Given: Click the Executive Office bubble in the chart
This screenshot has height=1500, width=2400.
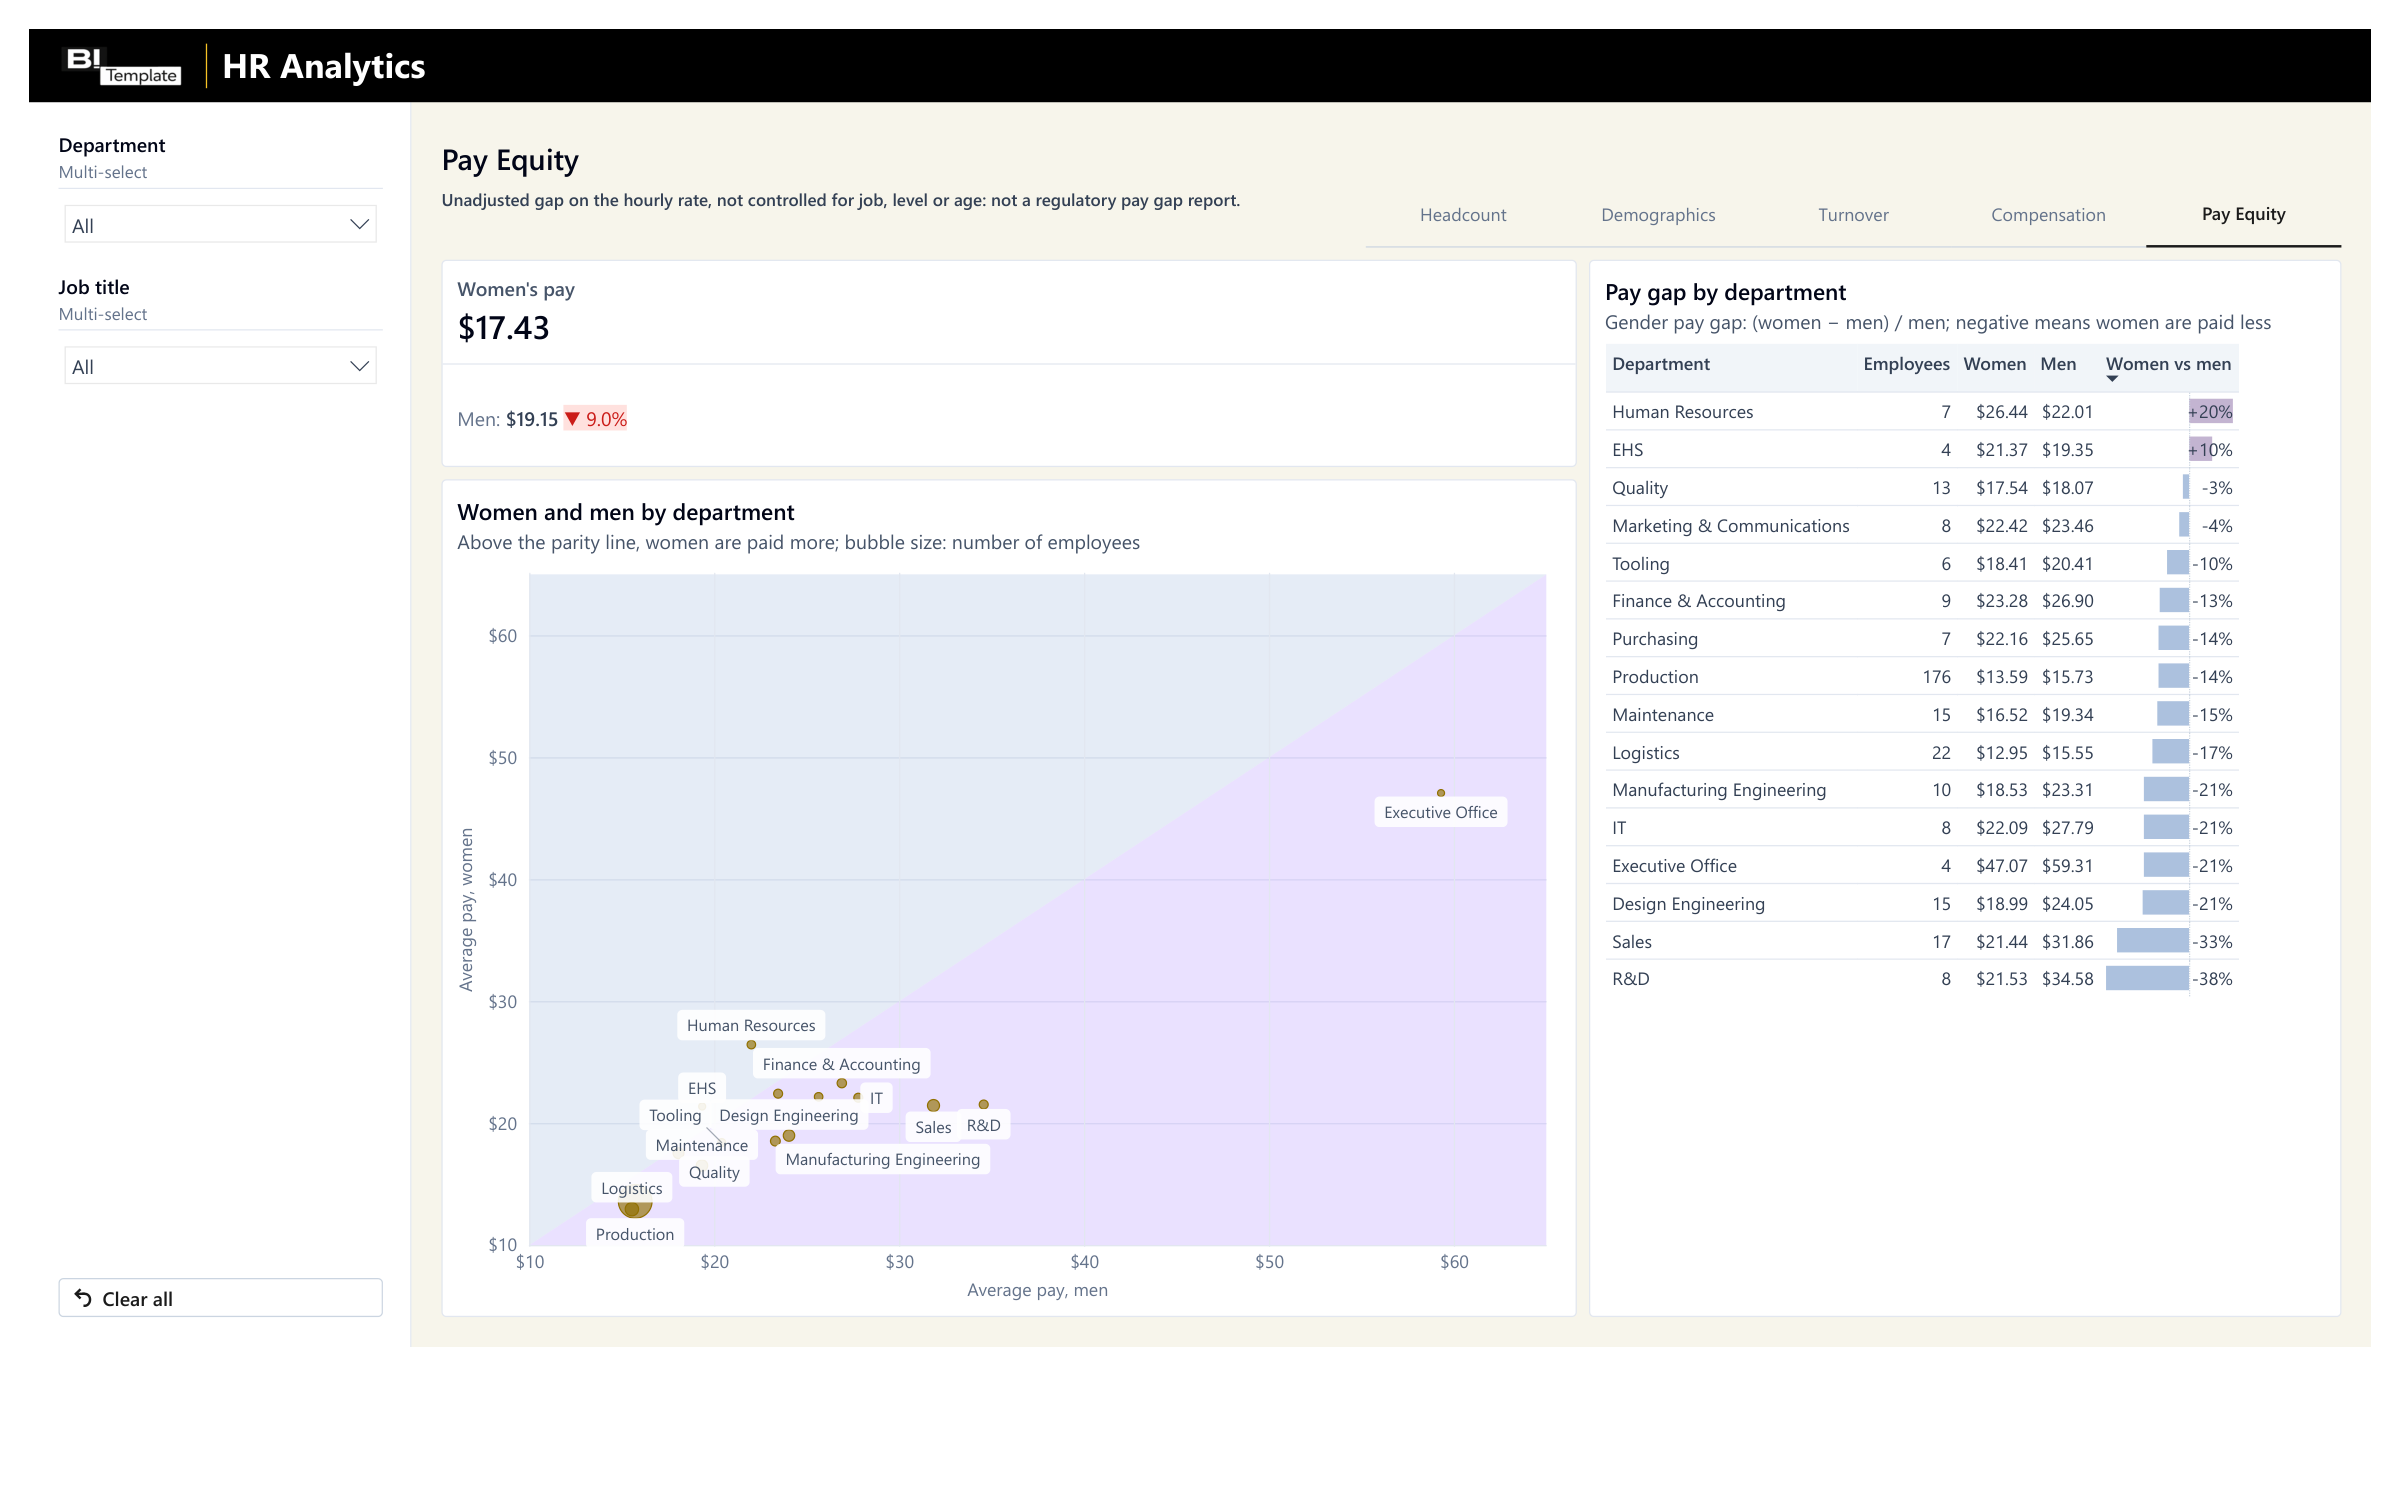Looking at the screenshot, I should coord(1440,792).
